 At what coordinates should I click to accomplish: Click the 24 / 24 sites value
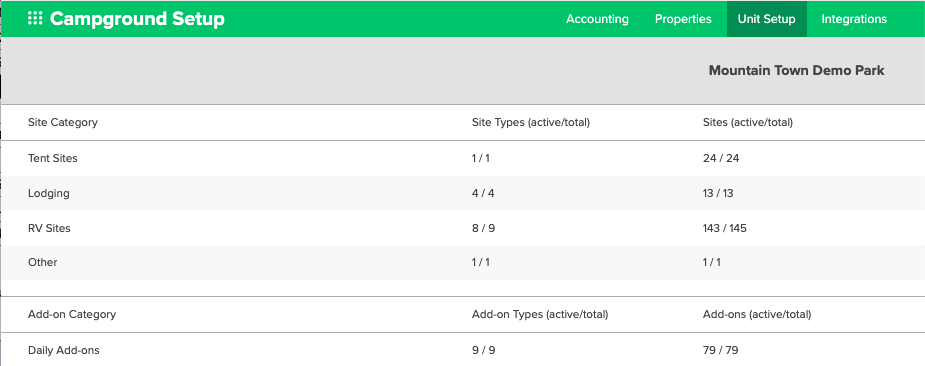click(x=721, y=158)
